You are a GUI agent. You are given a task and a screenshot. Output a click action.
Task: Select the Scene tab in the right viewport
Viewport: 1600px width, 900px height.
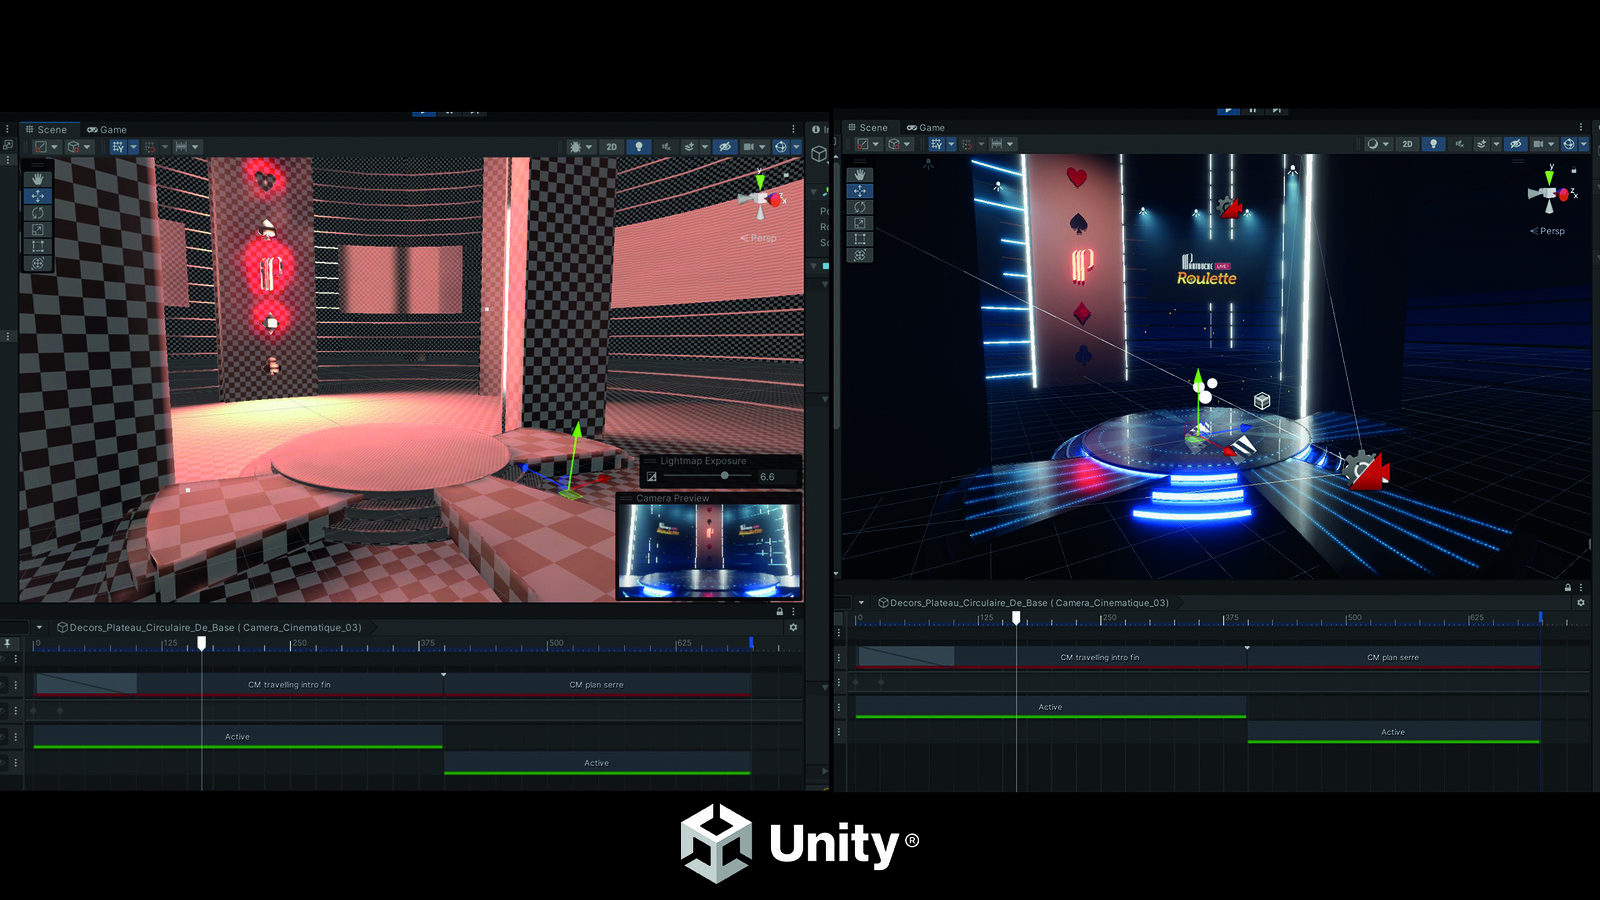pos(872,127)
